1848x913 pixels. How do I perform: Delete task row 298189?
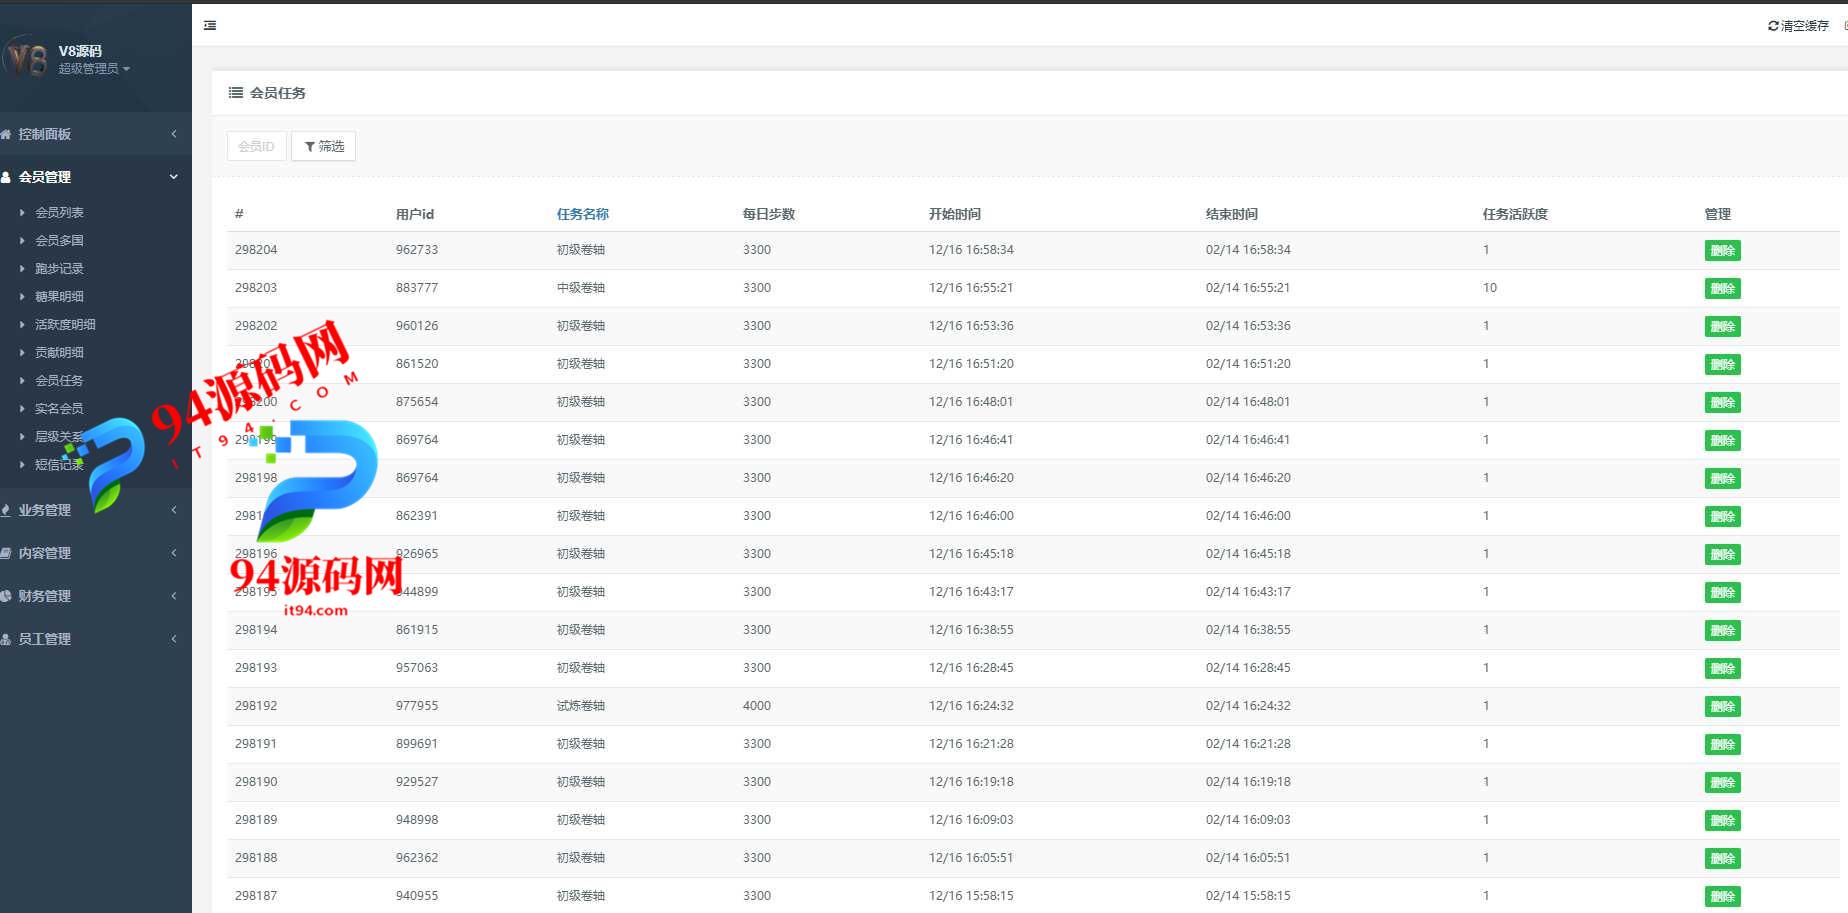(1722, 821)
